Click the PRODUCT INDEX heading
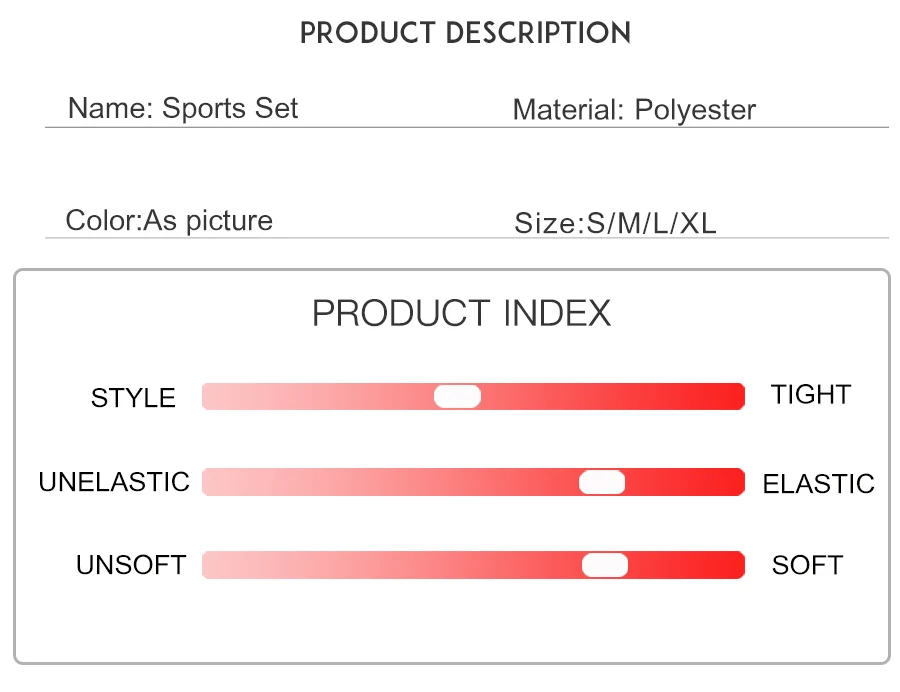900x692 pixels. coord(461,314)
